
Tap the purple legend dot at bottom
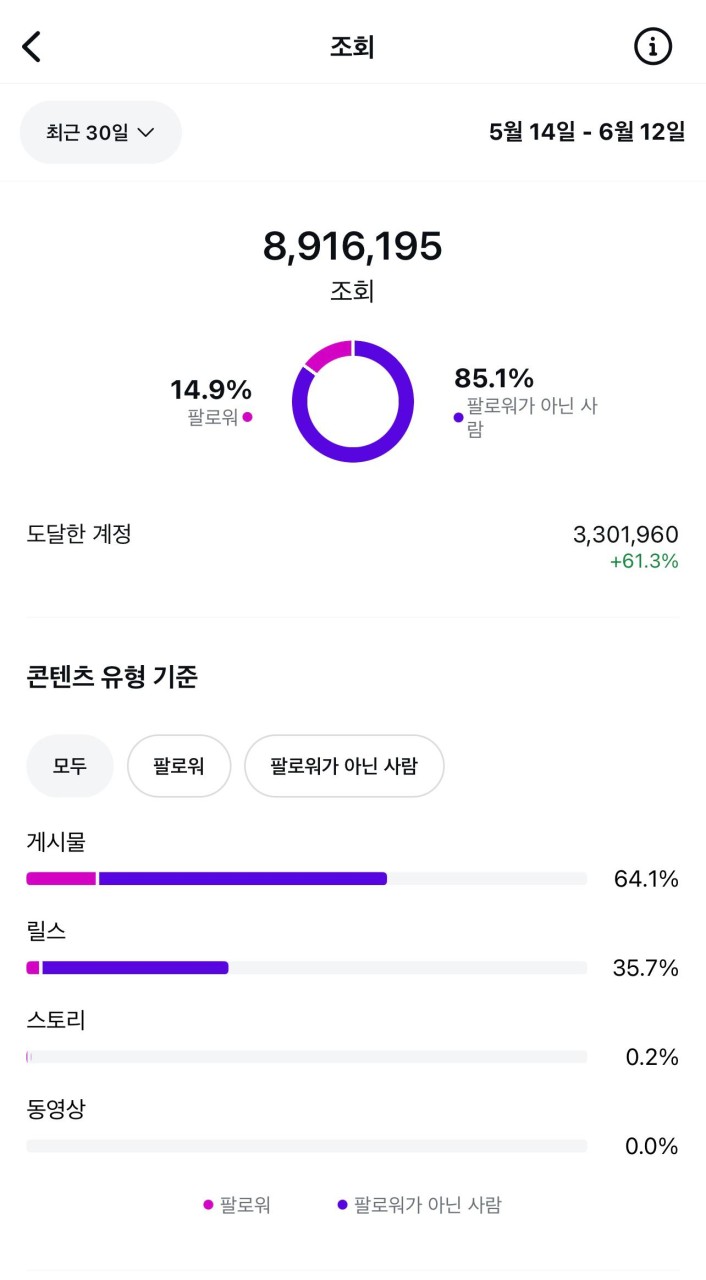(x=342, y=1205)
